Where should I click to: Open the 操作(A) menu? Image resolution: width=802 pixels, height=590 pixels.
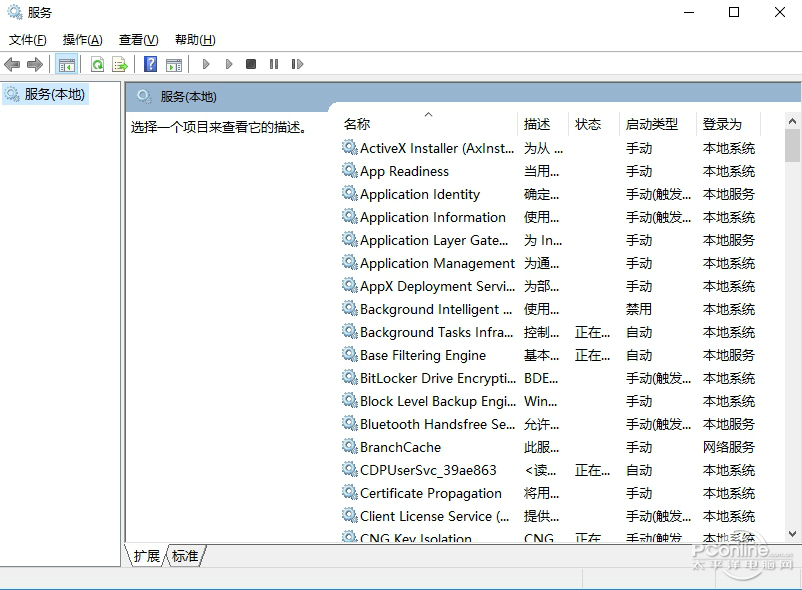click(x=82, y=39)
